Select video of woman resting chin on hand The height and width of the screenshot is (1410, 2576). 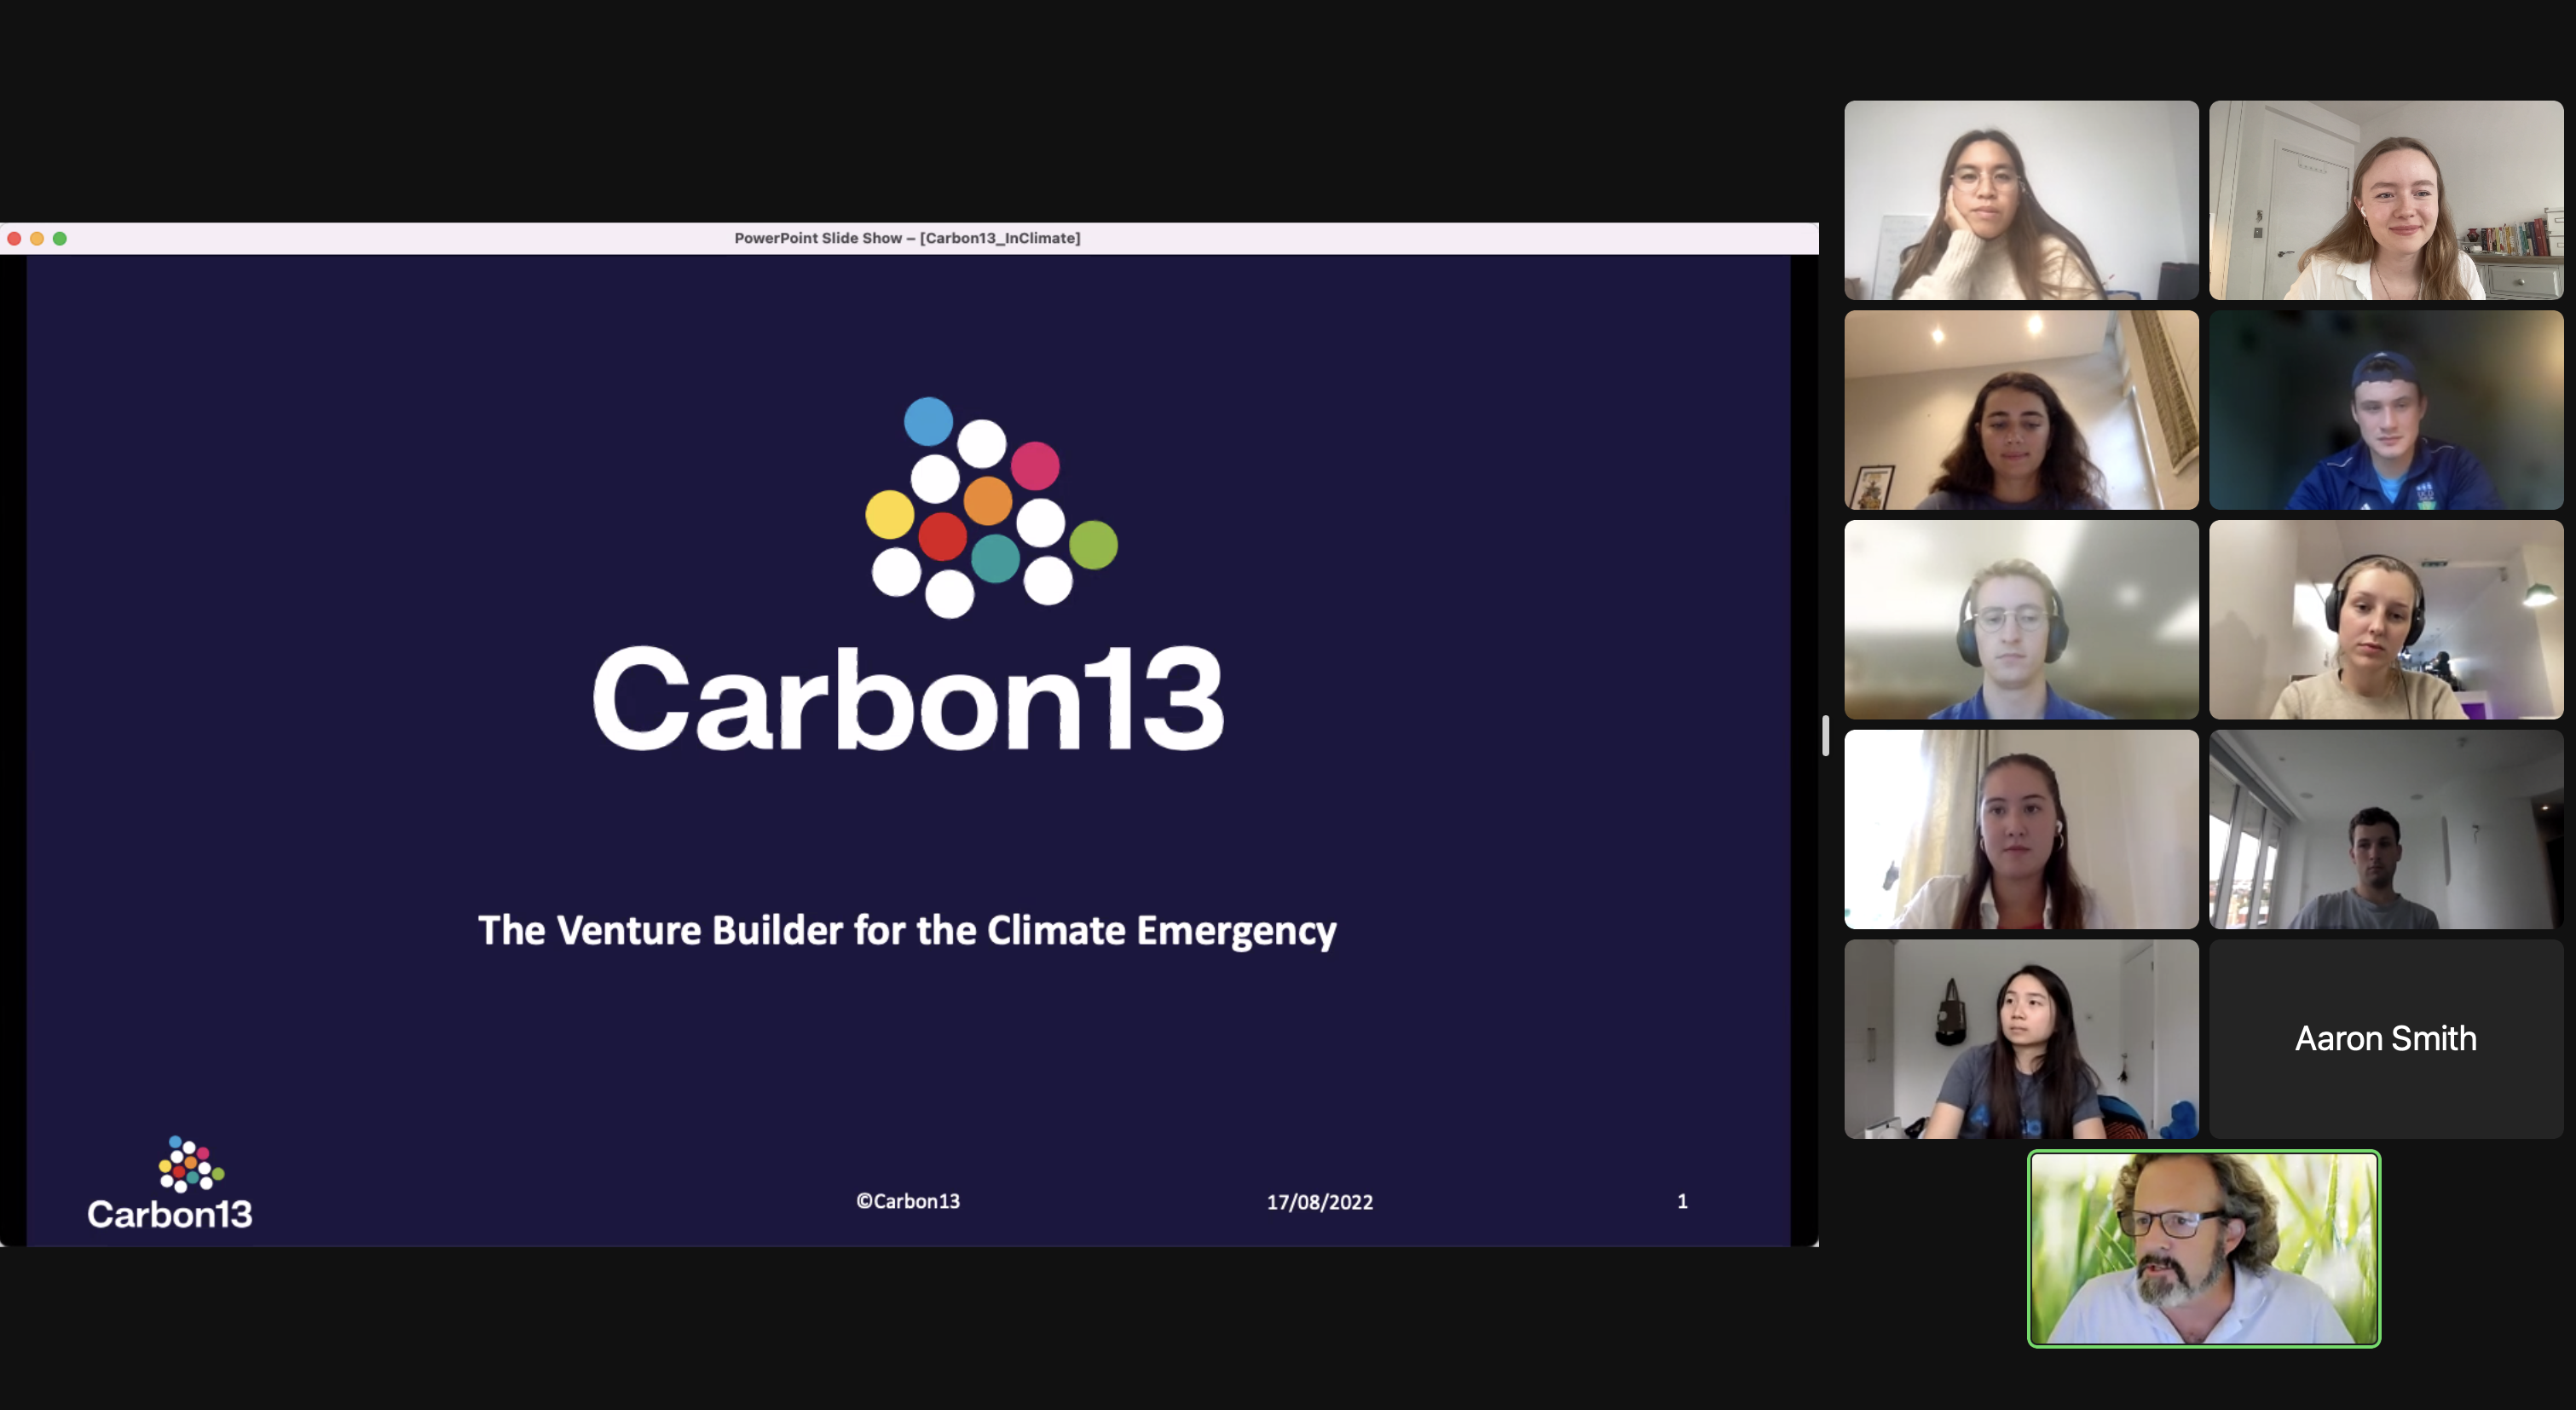[x=2021, y=200]
